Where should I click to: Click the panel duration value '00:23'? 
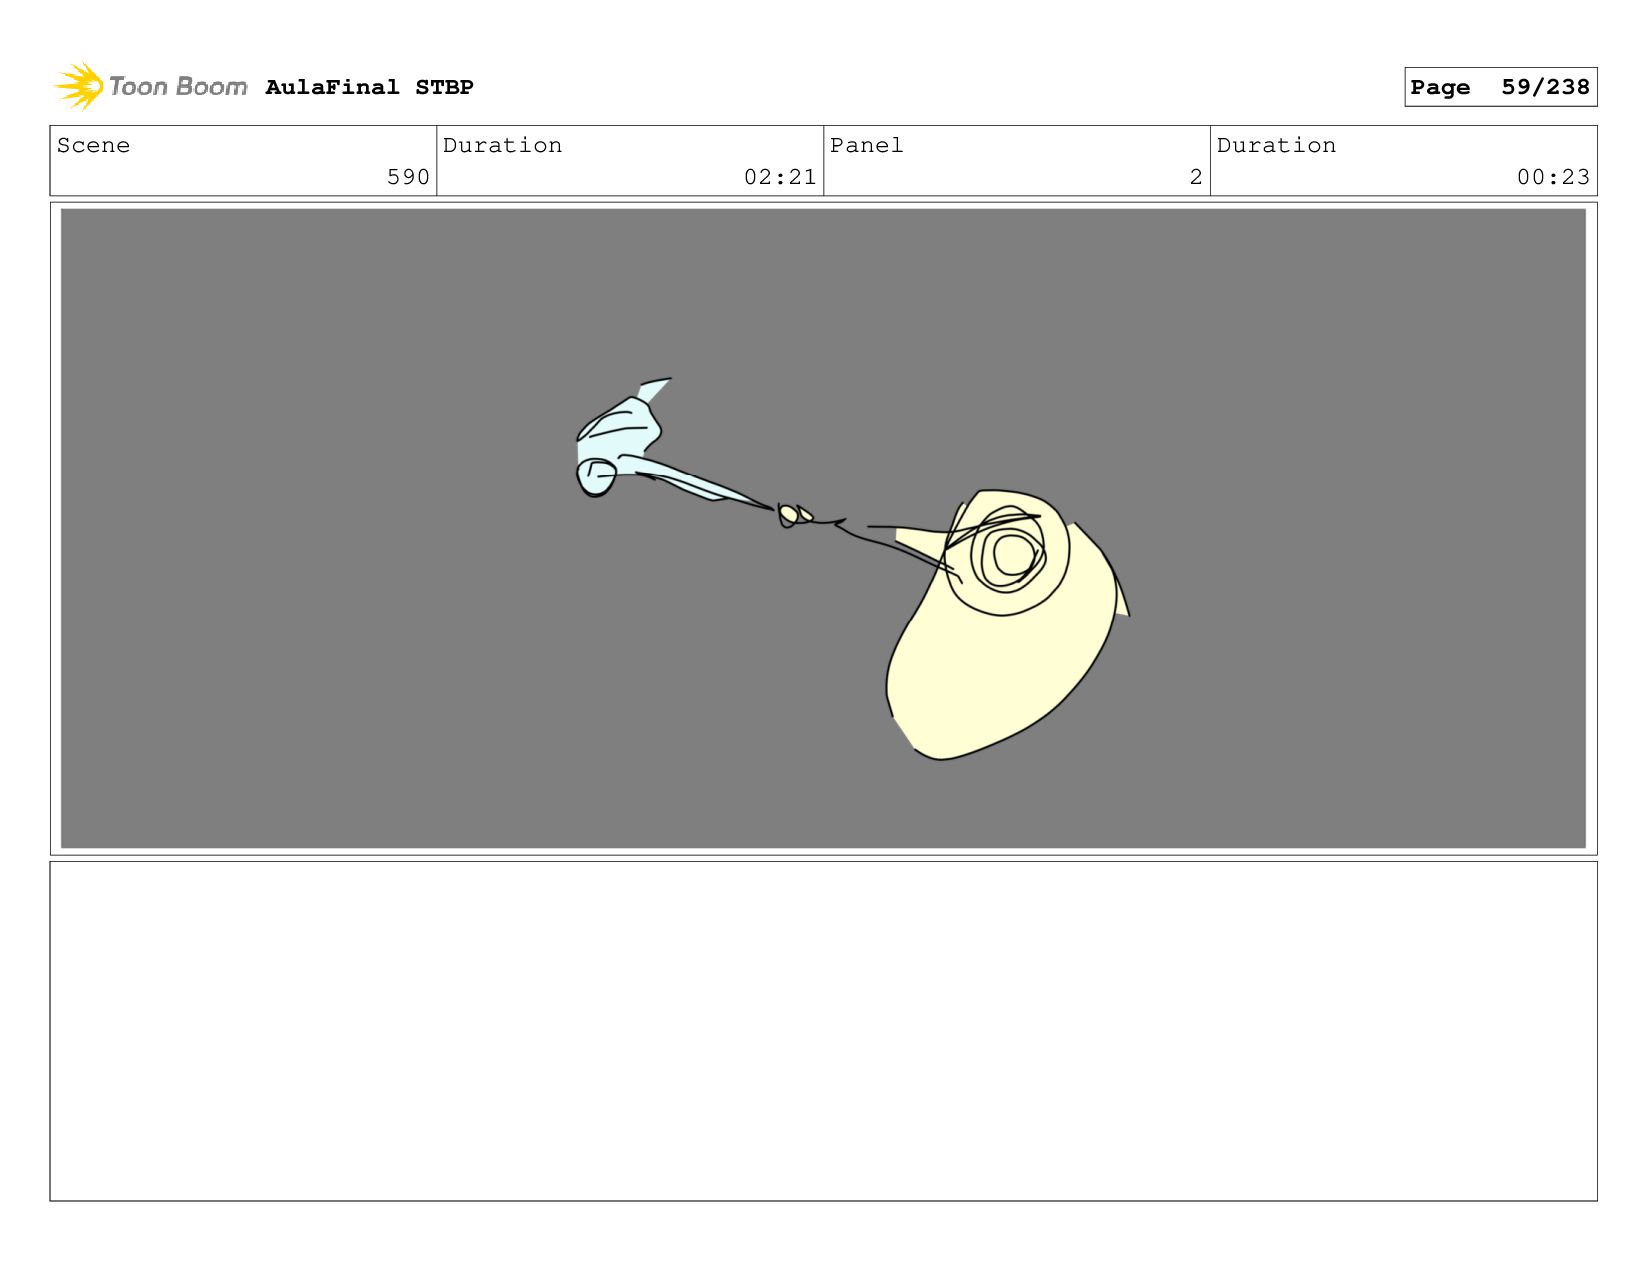tap(1553, 177)
